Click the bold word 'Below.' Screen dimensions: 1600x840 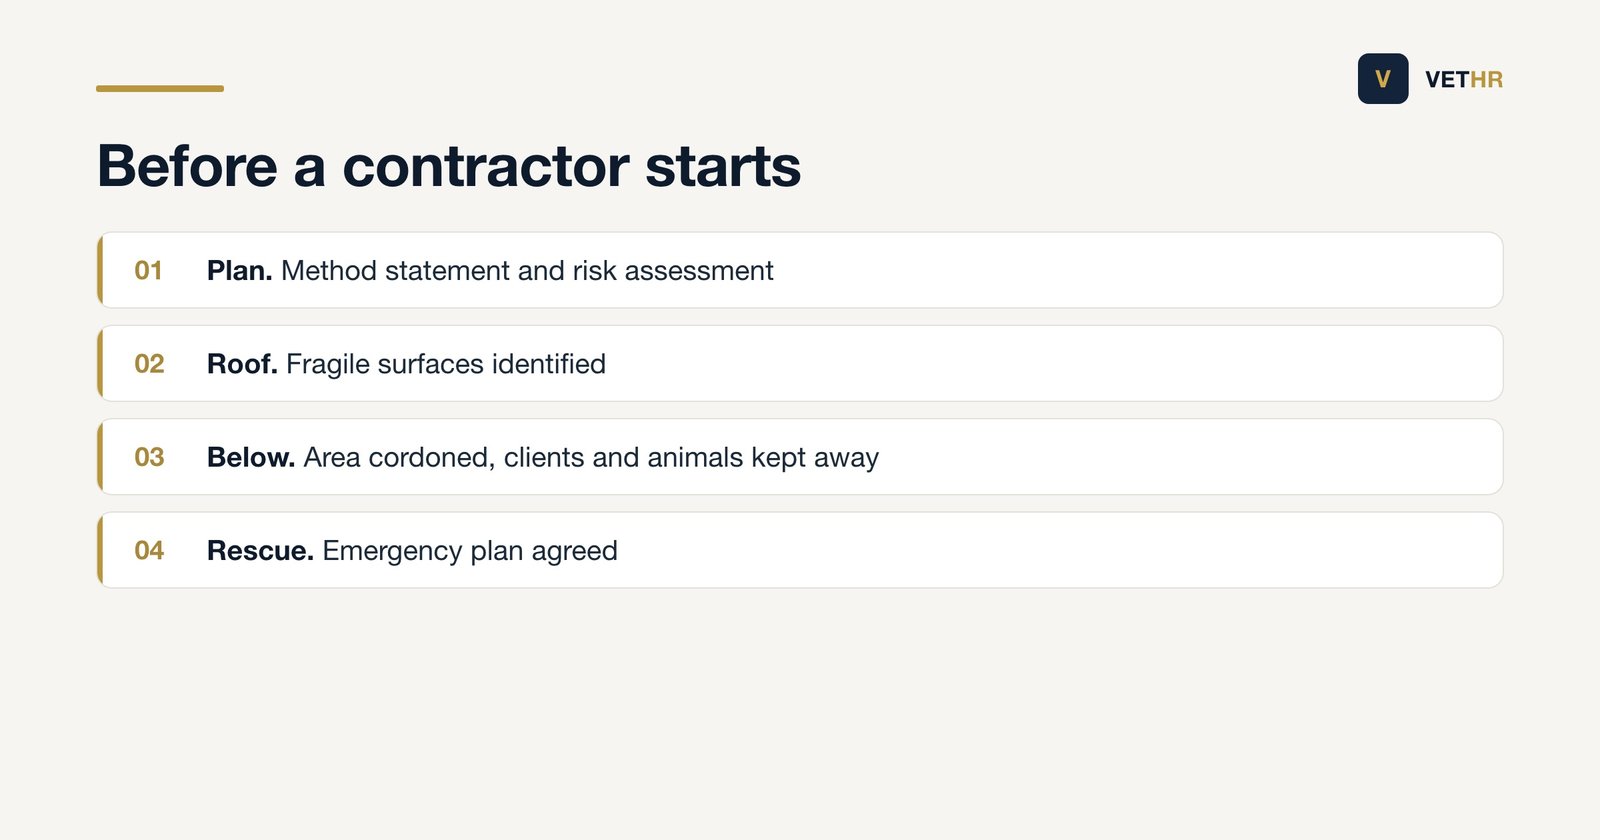click(x=251, y=457)
